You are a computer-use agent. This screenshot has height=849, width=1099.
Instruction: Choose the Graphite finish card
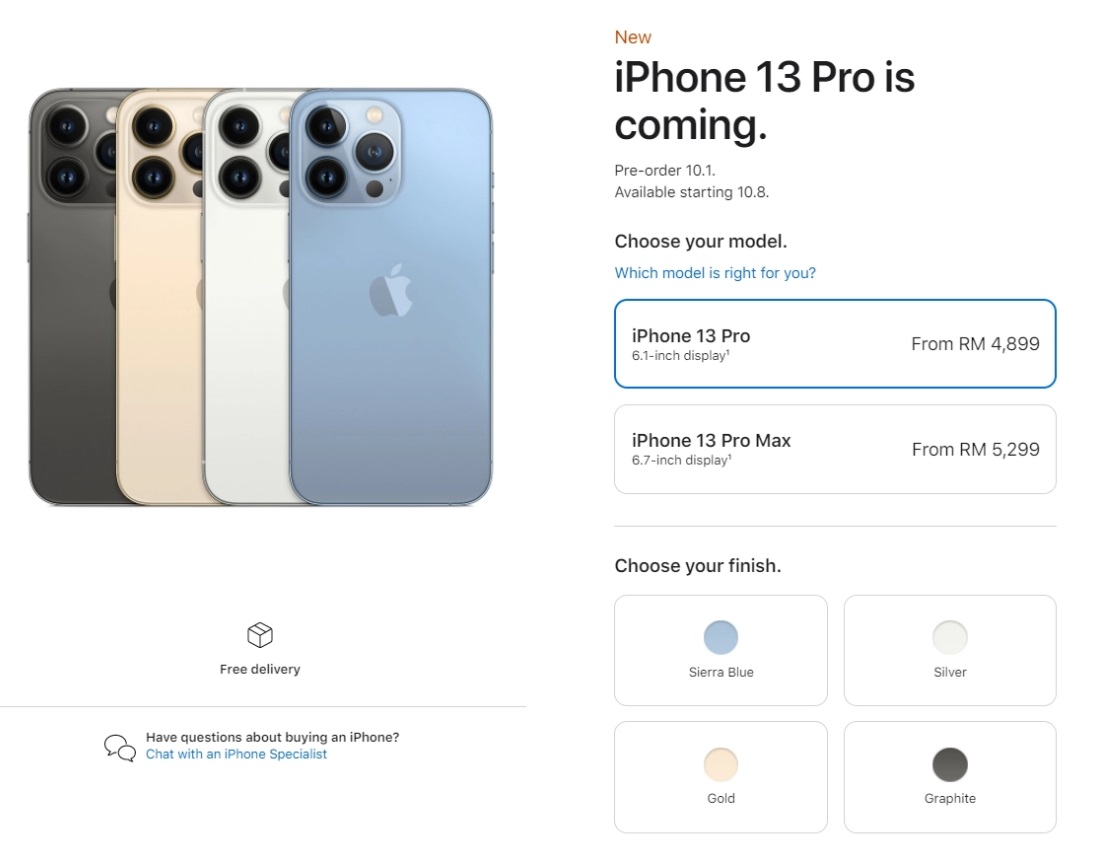pyautogui.click(x=950, y=777)
